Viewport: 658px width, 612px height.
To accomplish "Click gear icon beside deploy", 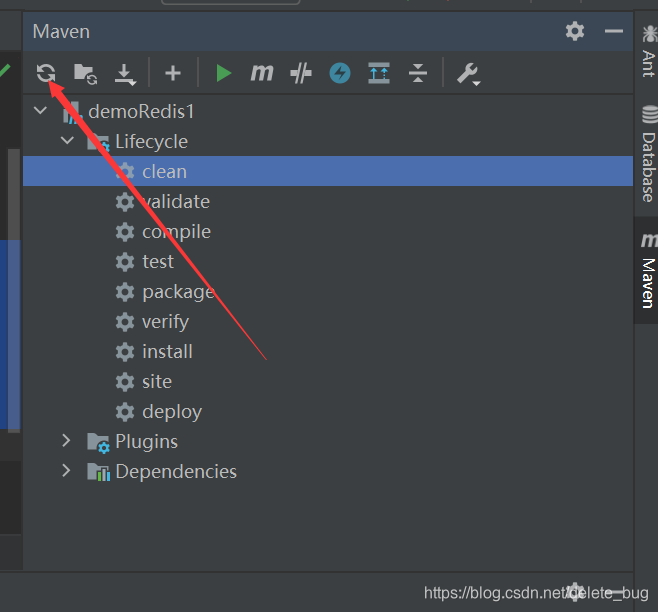I will pos(125,412).
